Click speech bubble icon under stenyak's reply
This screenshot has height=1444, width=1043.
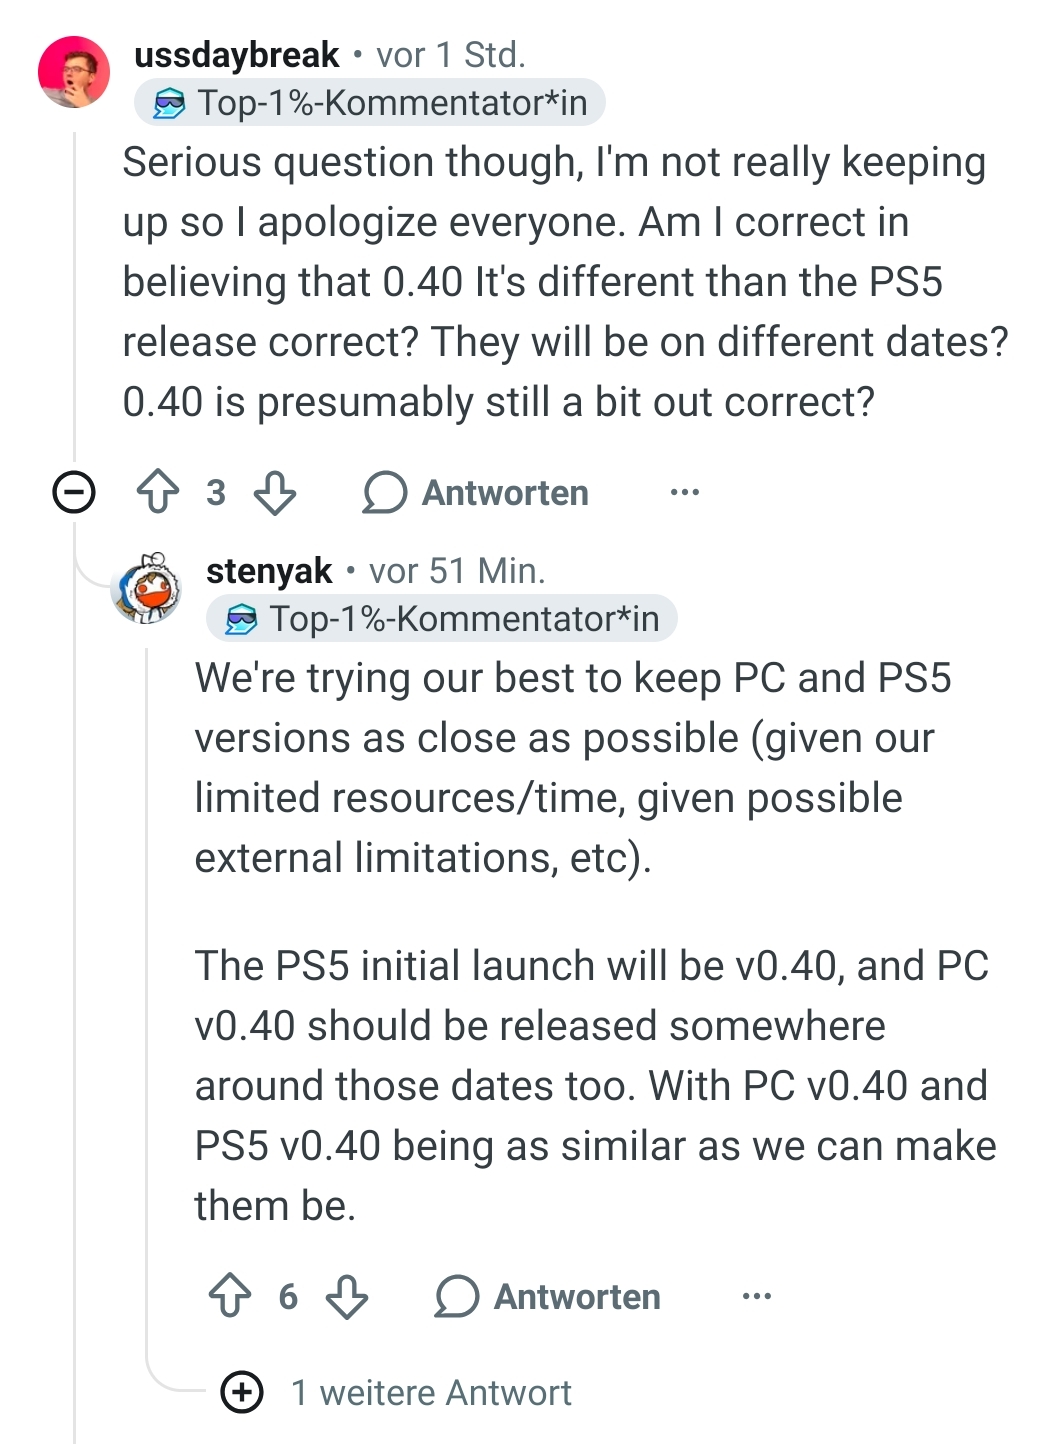(x=456, y=1297)
